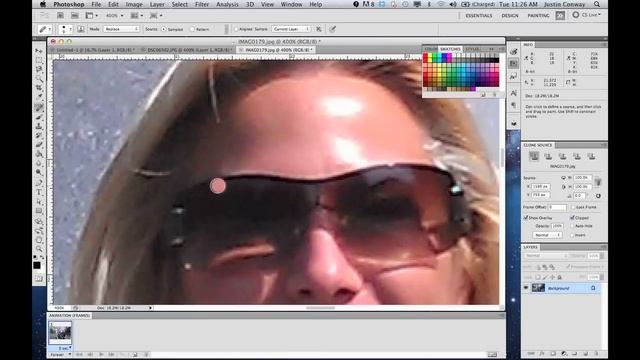Switch to the Painting workspace
Screen dimensions: 640x360
point(538,16)
